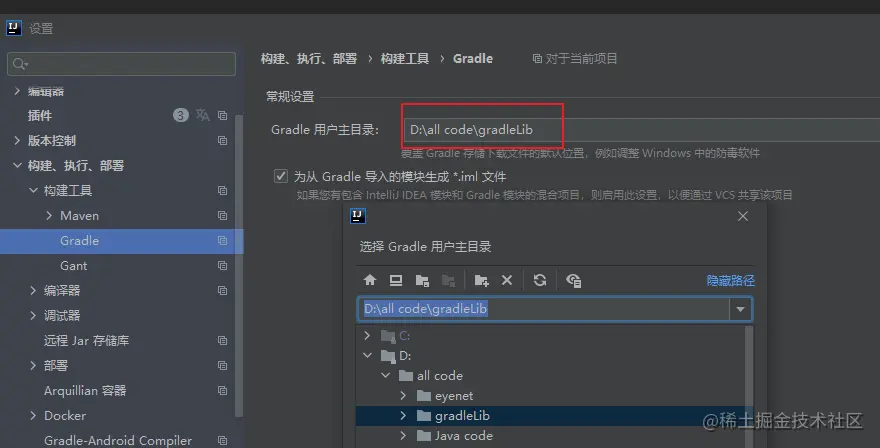Jump to Desktop directory in chooser toolbar

(396, 280)
